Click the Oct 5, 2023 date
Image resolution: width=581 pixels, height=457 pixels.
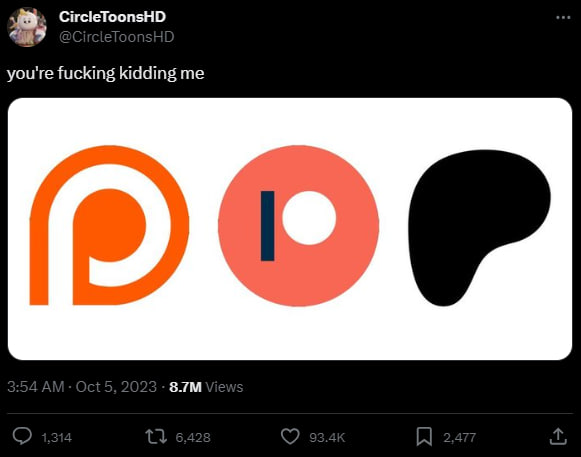point(116,387)
